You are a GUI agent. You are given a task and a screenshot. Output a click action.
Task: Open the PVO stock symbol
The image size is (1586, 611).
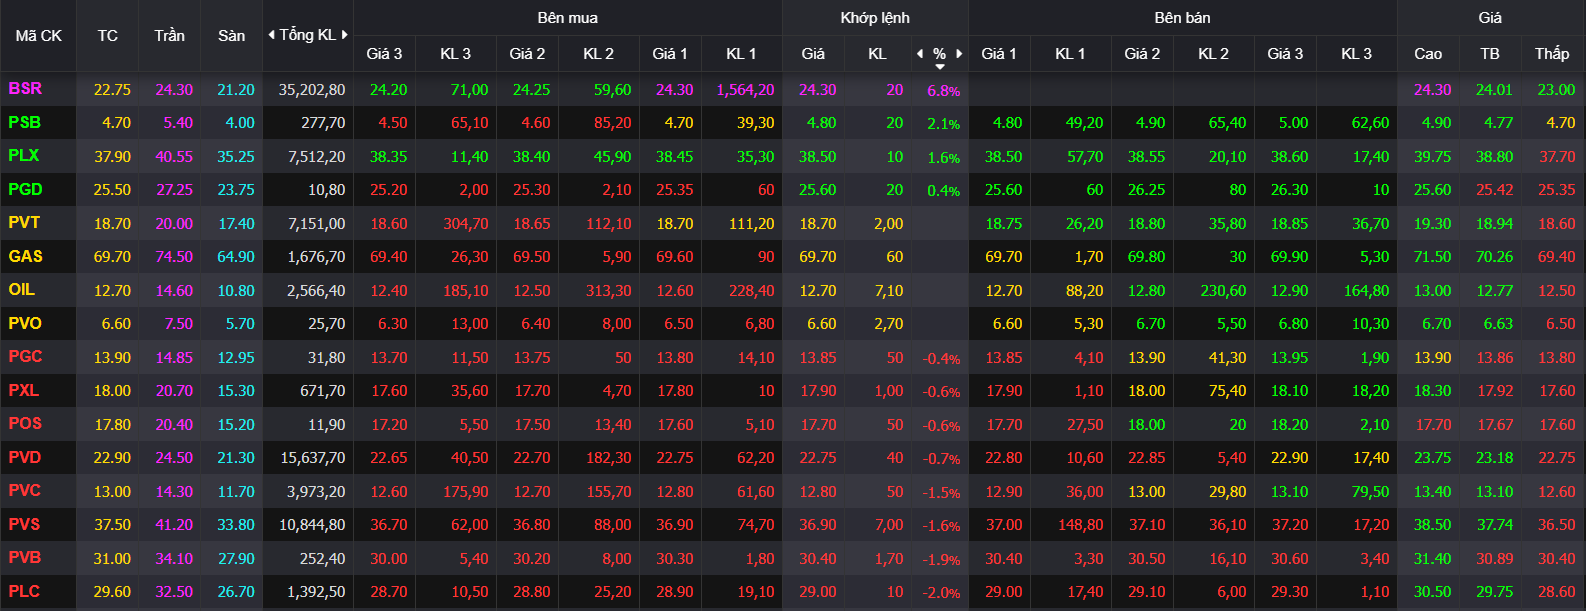25,324
